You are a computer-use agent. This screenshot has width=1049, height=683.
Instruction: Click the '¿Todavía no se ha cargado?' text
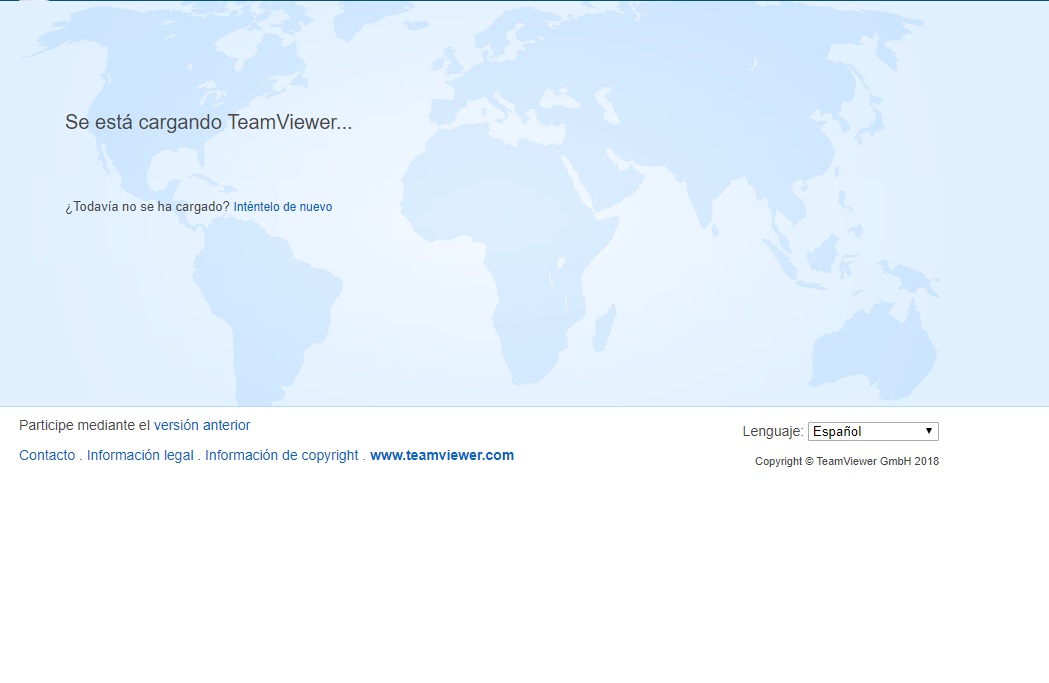pos(147,207)
